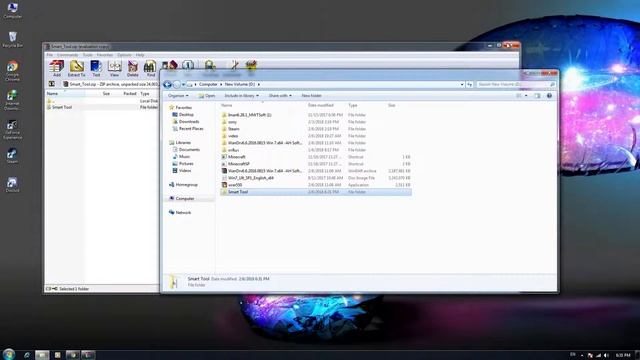Click WinRAR Extract To icon

click(76, 68)
